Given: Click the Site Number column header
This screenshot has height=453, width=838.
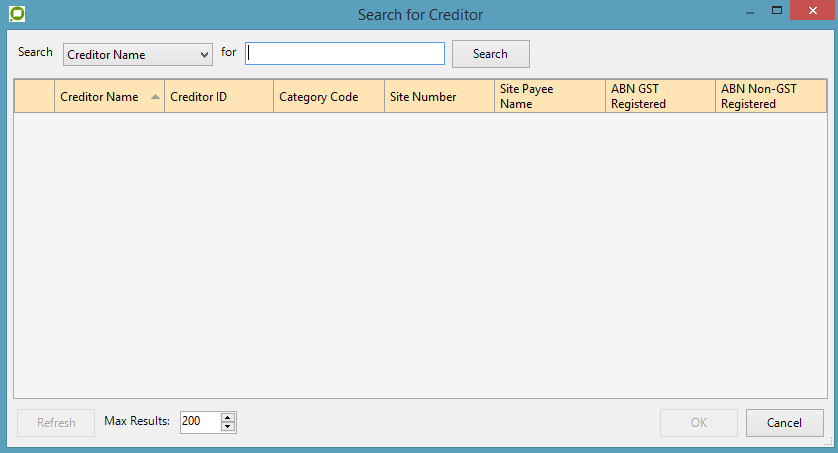Looking at the screenshot, I should 438,97.
